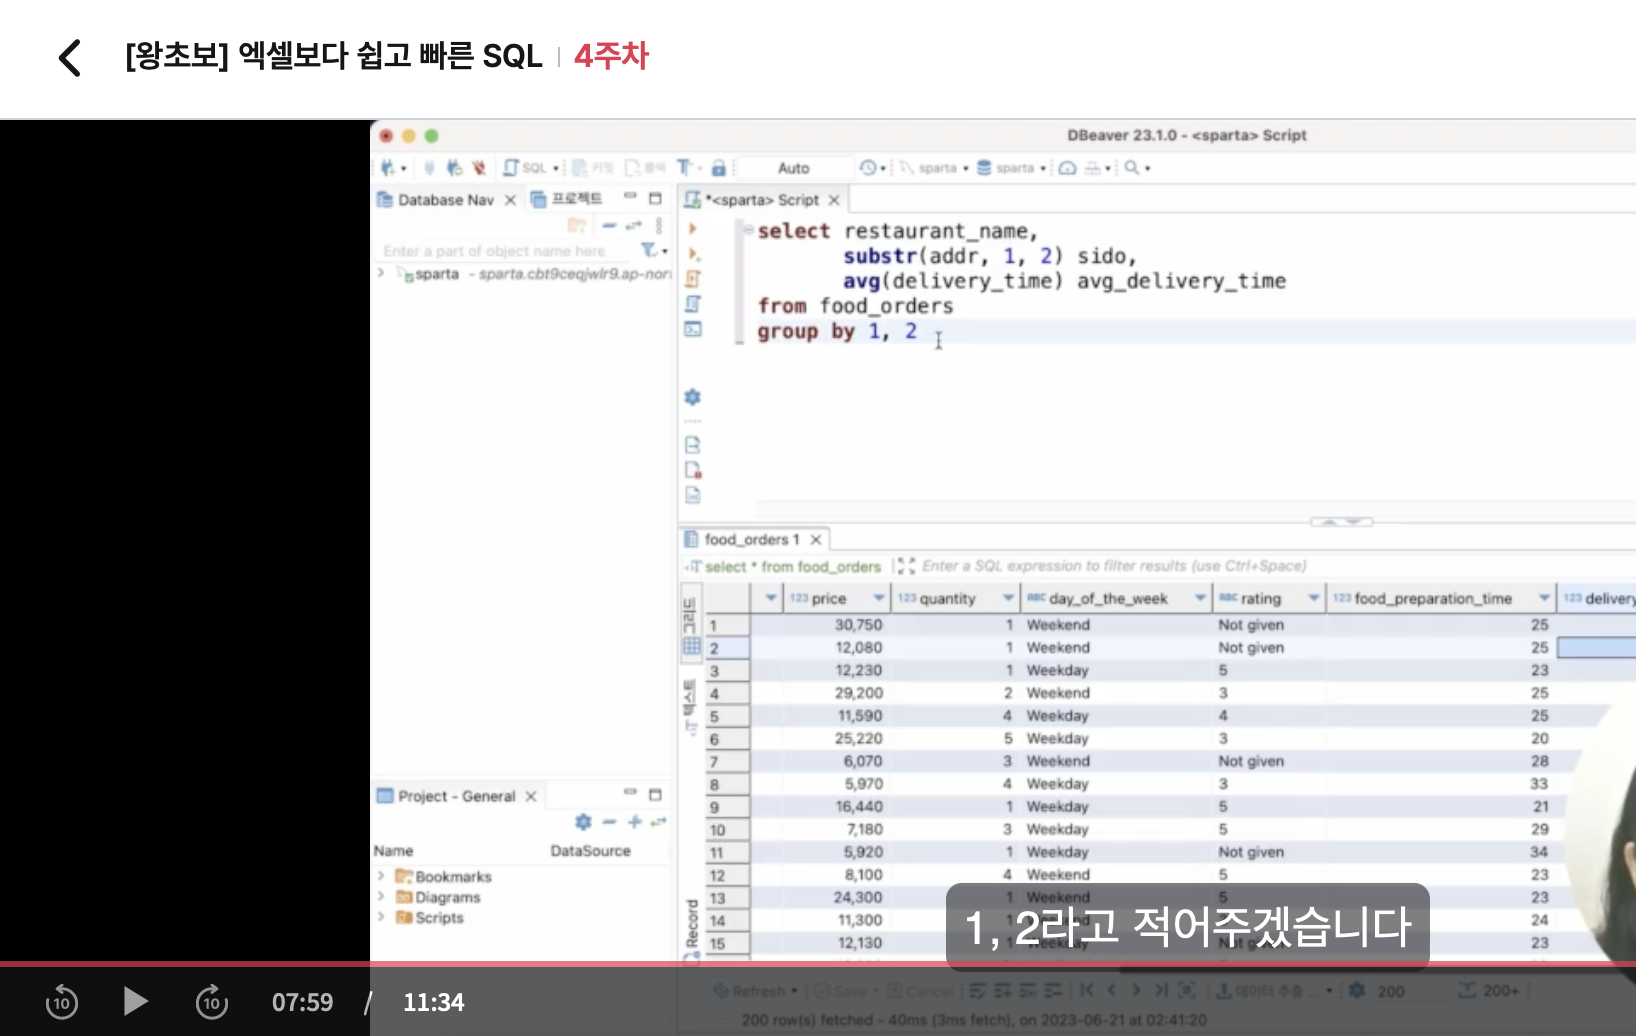The image size is (1636, 1036).
Task: Click the red disconnect plug icon
Action: pos(479,168)
